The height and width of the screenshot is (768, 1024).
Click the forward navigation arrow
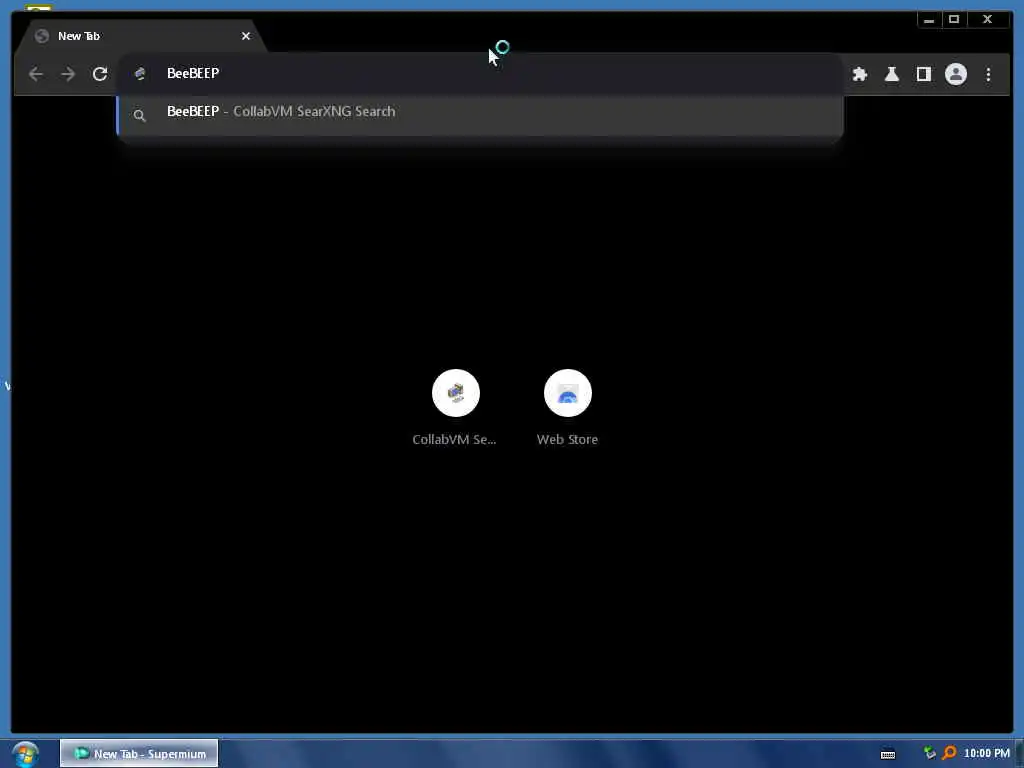(x=68, y=74)
